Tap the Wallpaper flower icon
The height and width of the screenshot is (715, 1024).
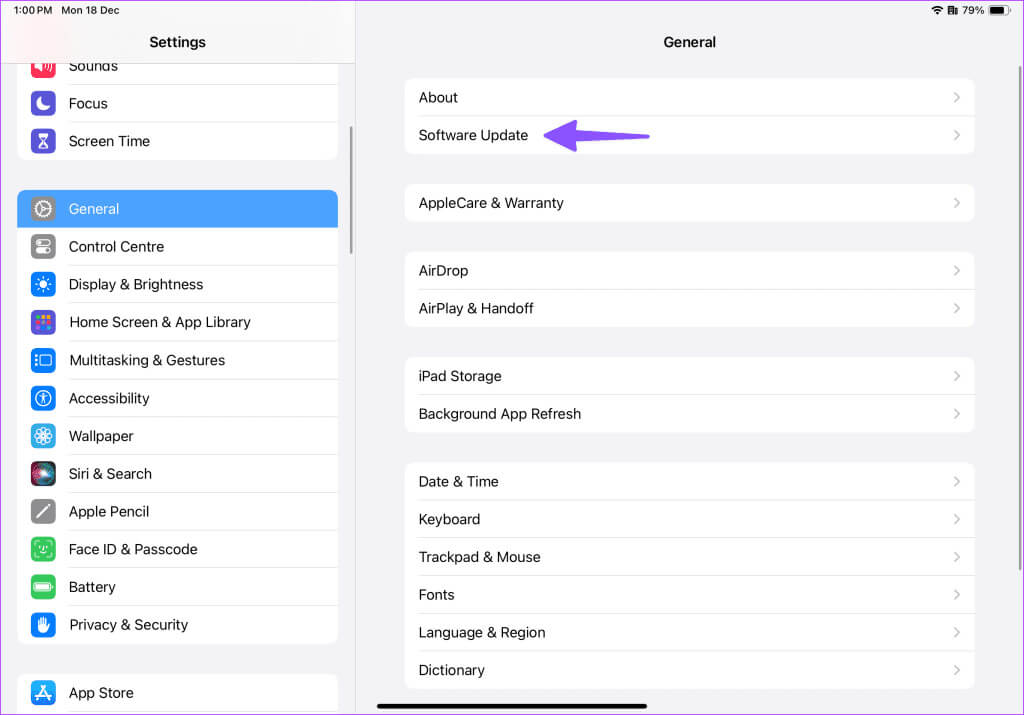click(x=43, y=436)
